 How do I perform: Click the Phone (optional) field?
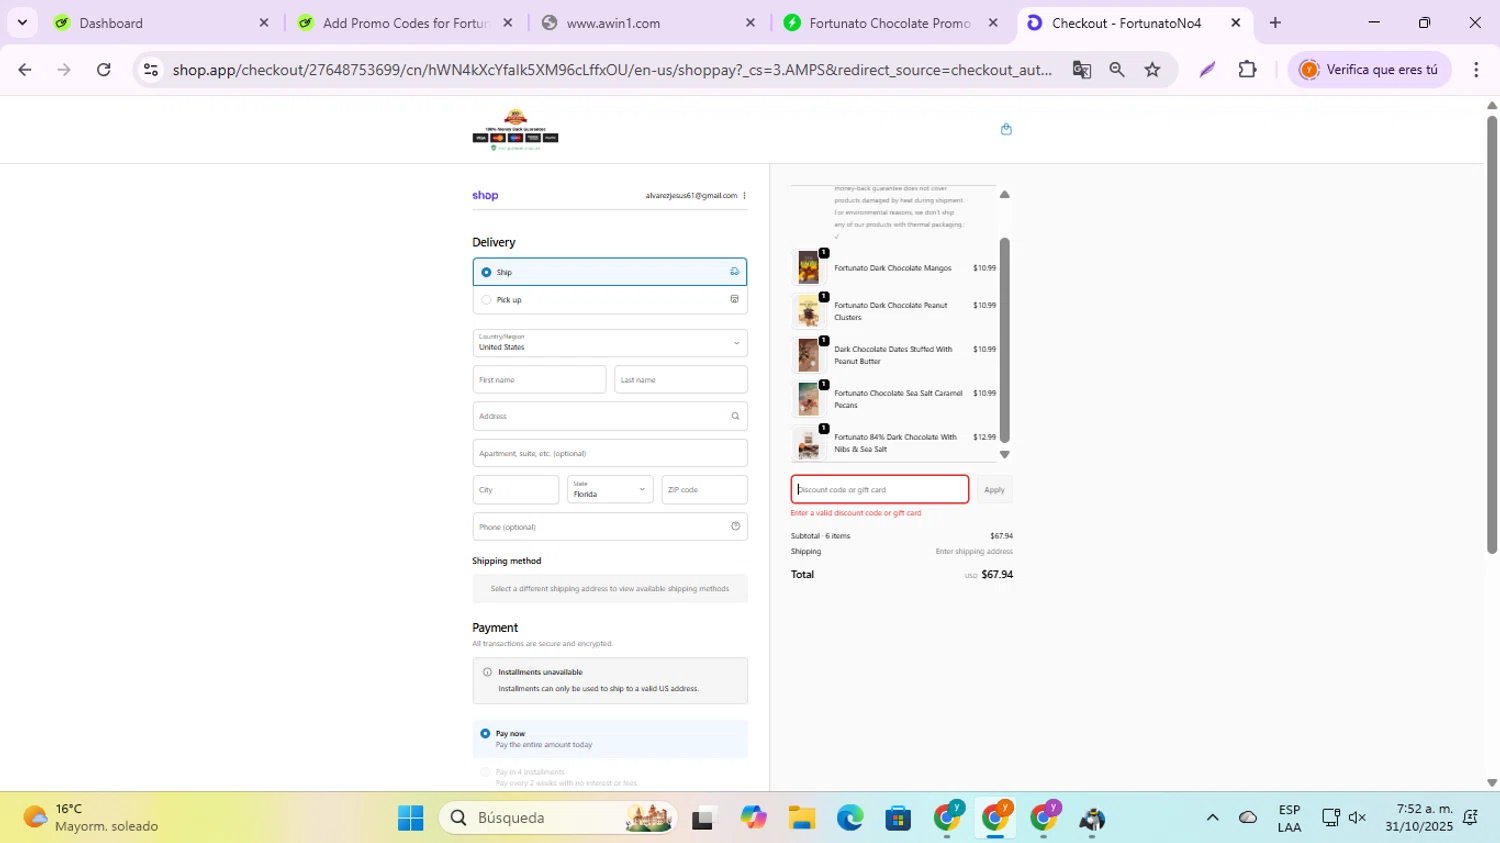[610, 526]
